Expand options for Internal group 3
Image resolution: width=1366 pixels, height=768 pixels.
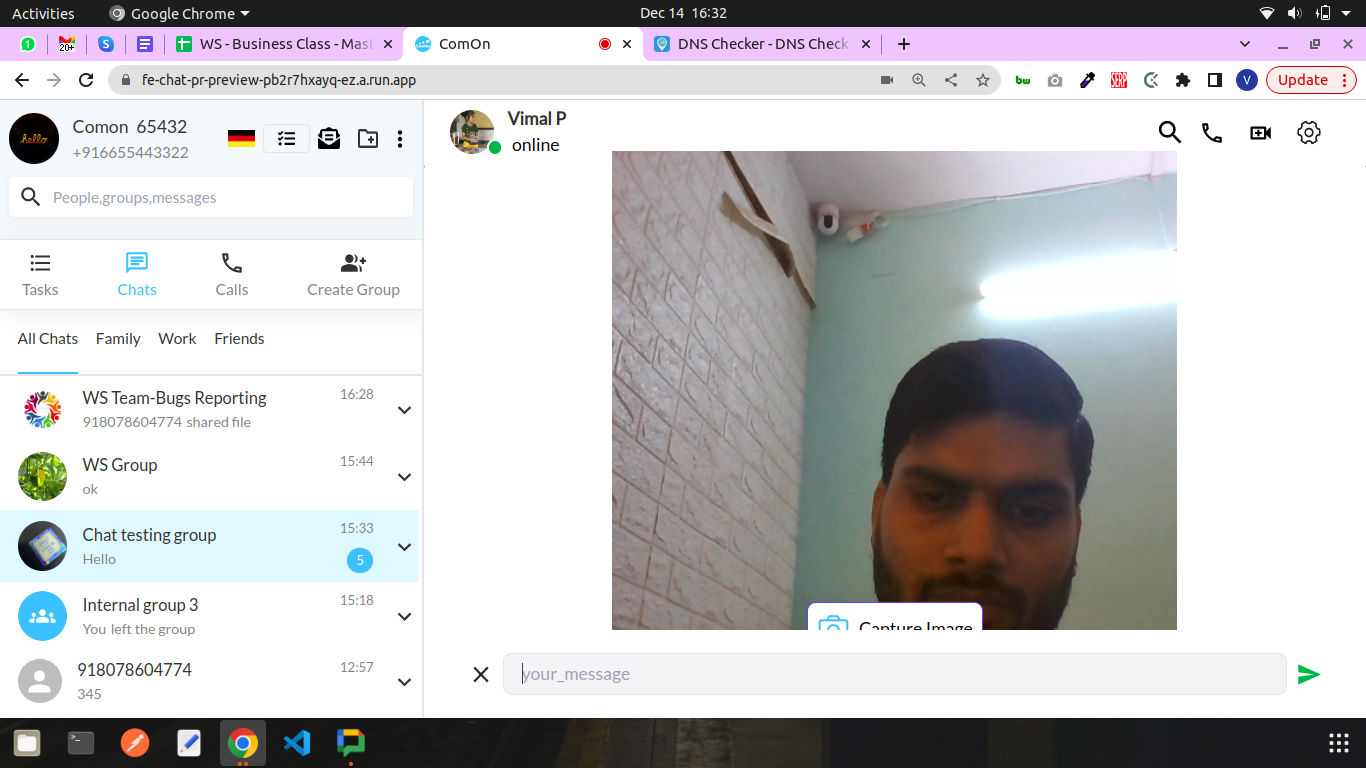(x=404, y=617)
